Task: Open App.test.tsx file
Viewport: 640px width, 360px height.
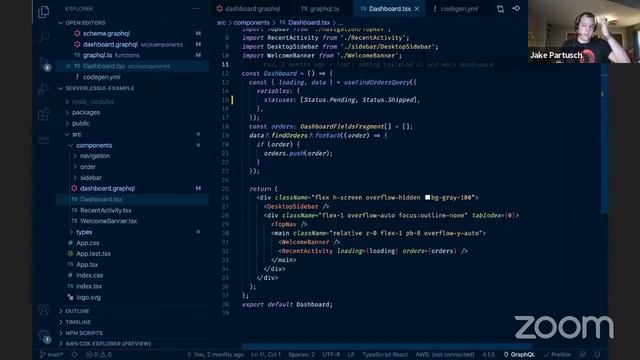Action: tap(93, 254)
